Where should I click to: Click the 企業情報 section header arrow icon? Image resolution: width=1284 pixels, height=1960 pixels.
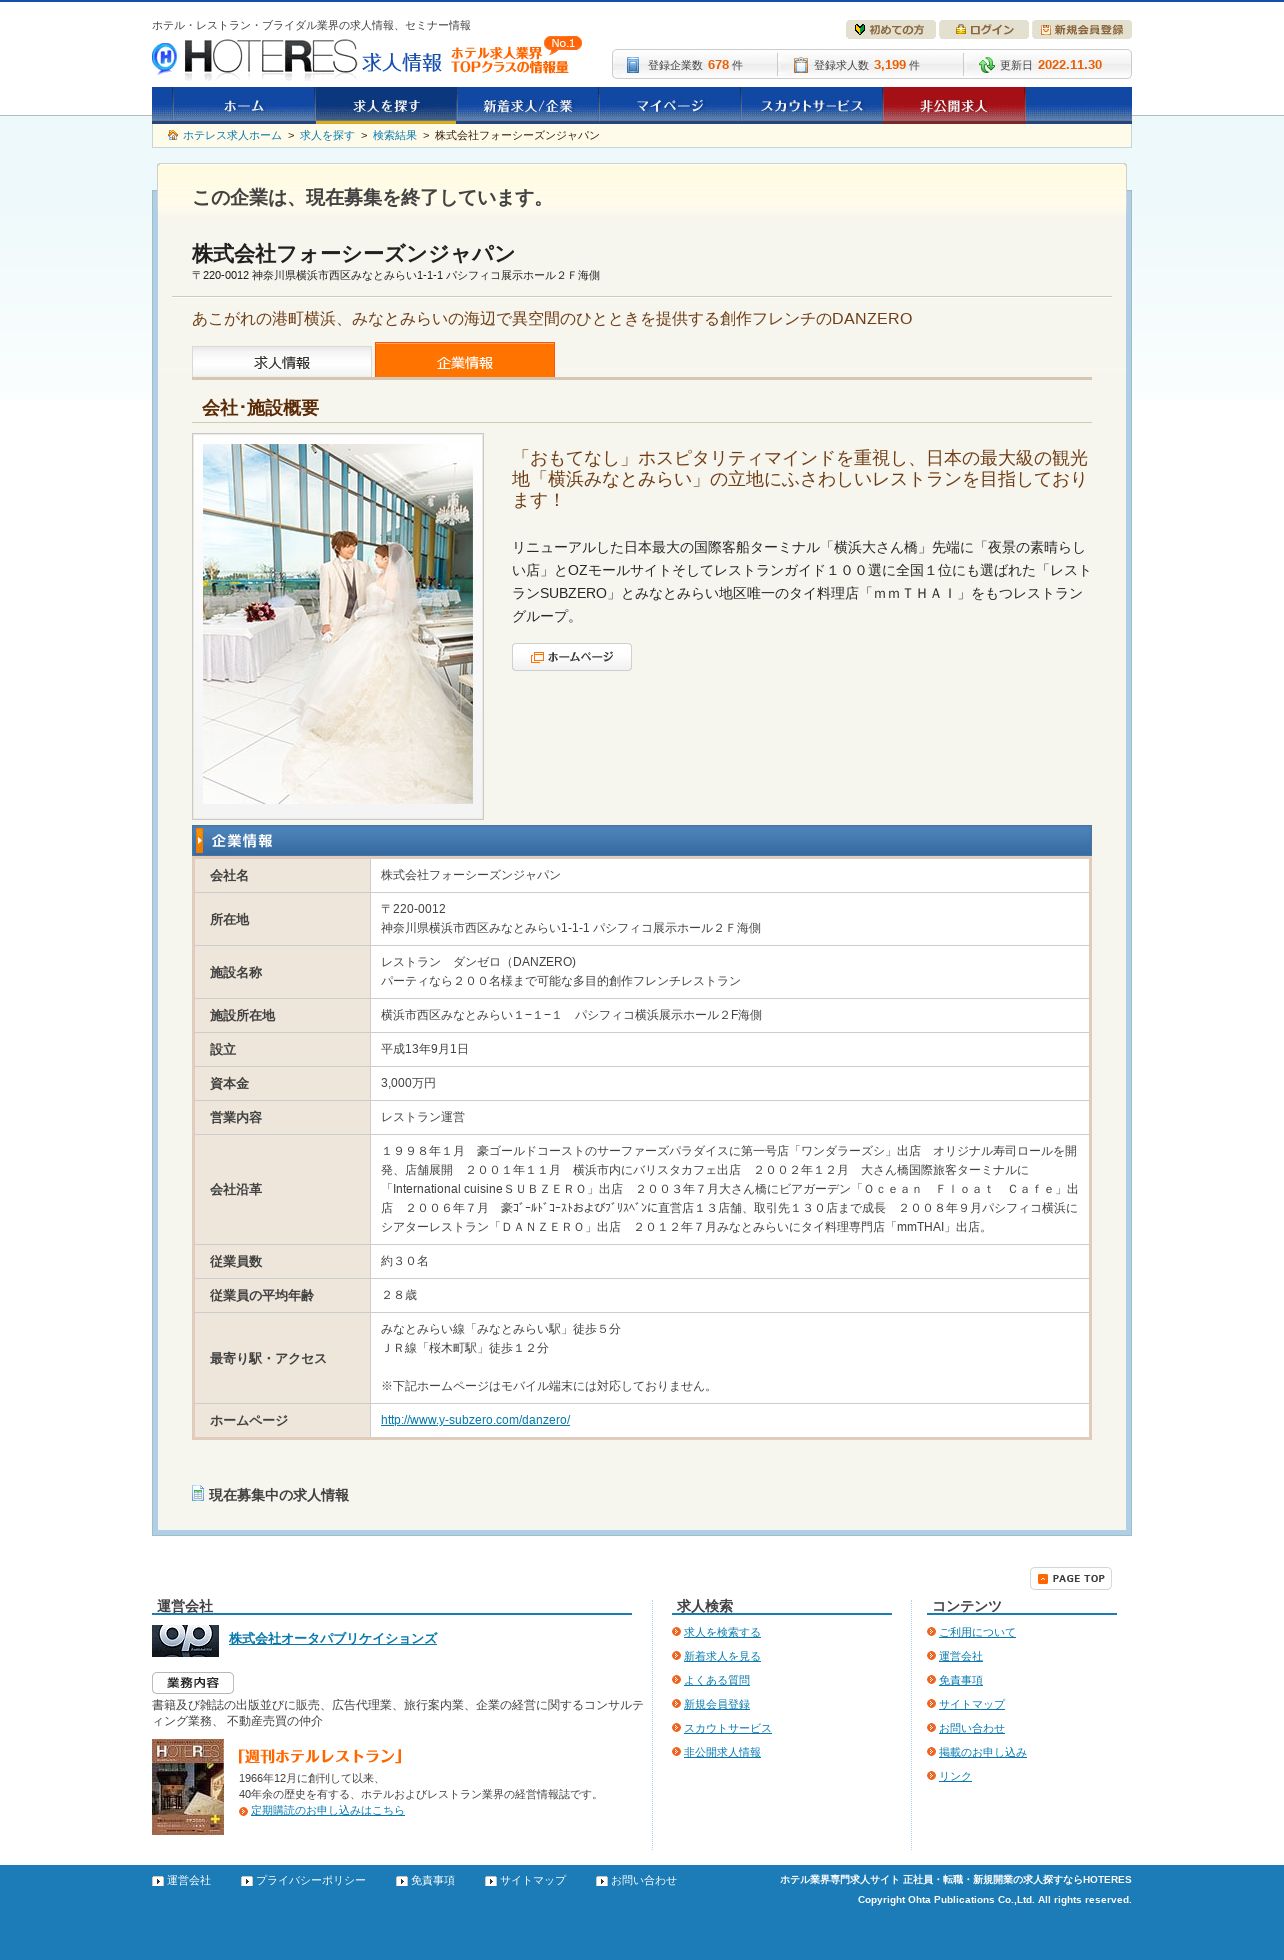(199, 840)
